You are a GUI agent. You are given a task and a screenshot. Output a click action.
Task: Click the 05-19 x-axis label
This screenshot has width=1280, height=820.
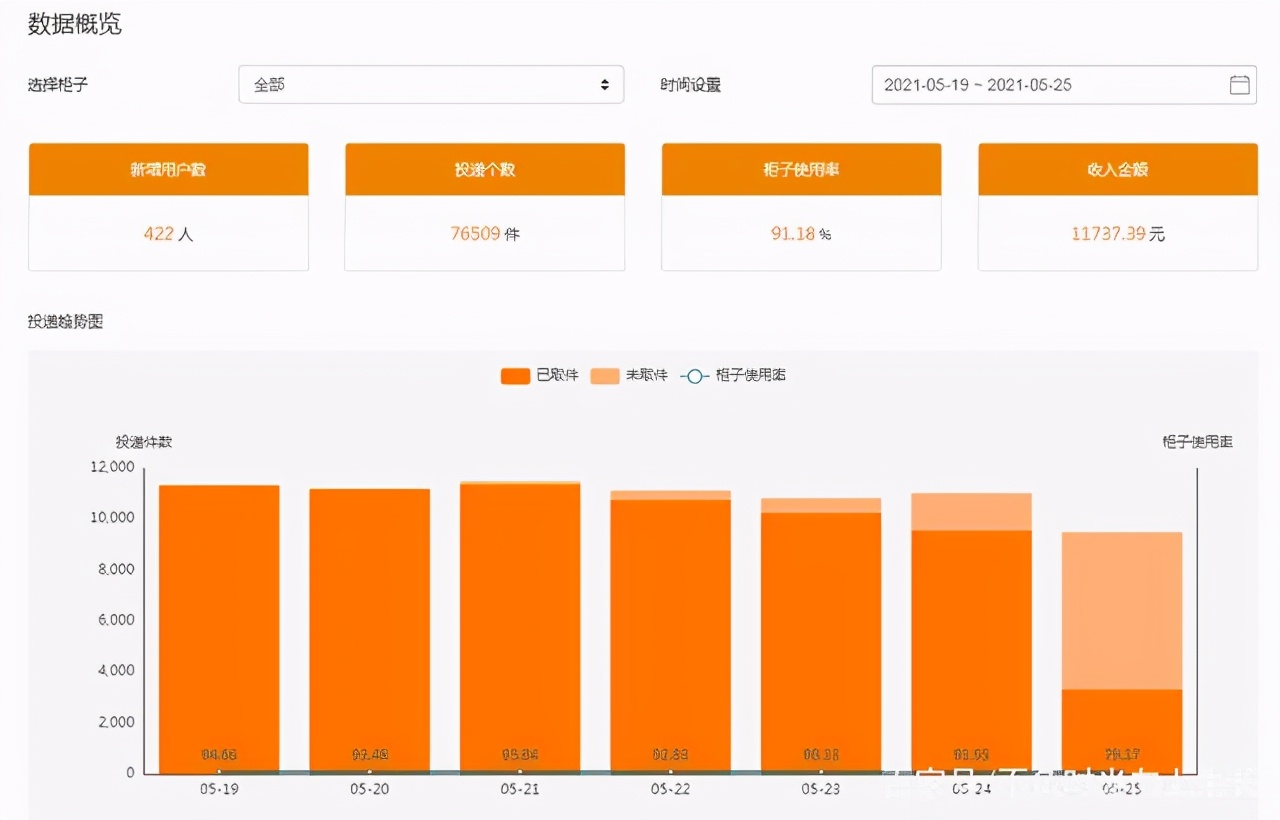click(x=219, y=789)
